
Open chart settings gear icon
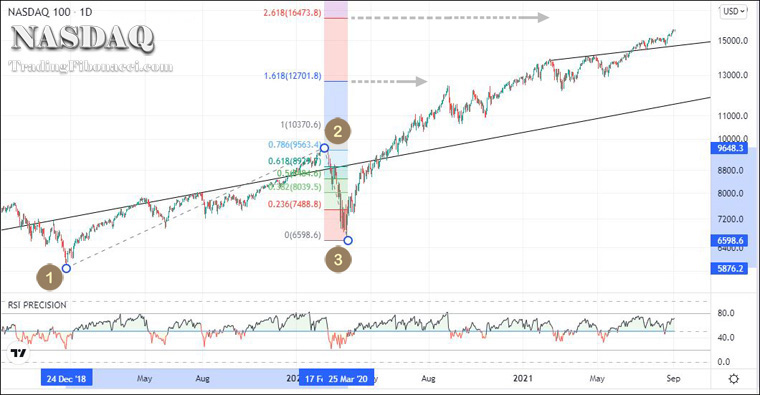(734, 379)
